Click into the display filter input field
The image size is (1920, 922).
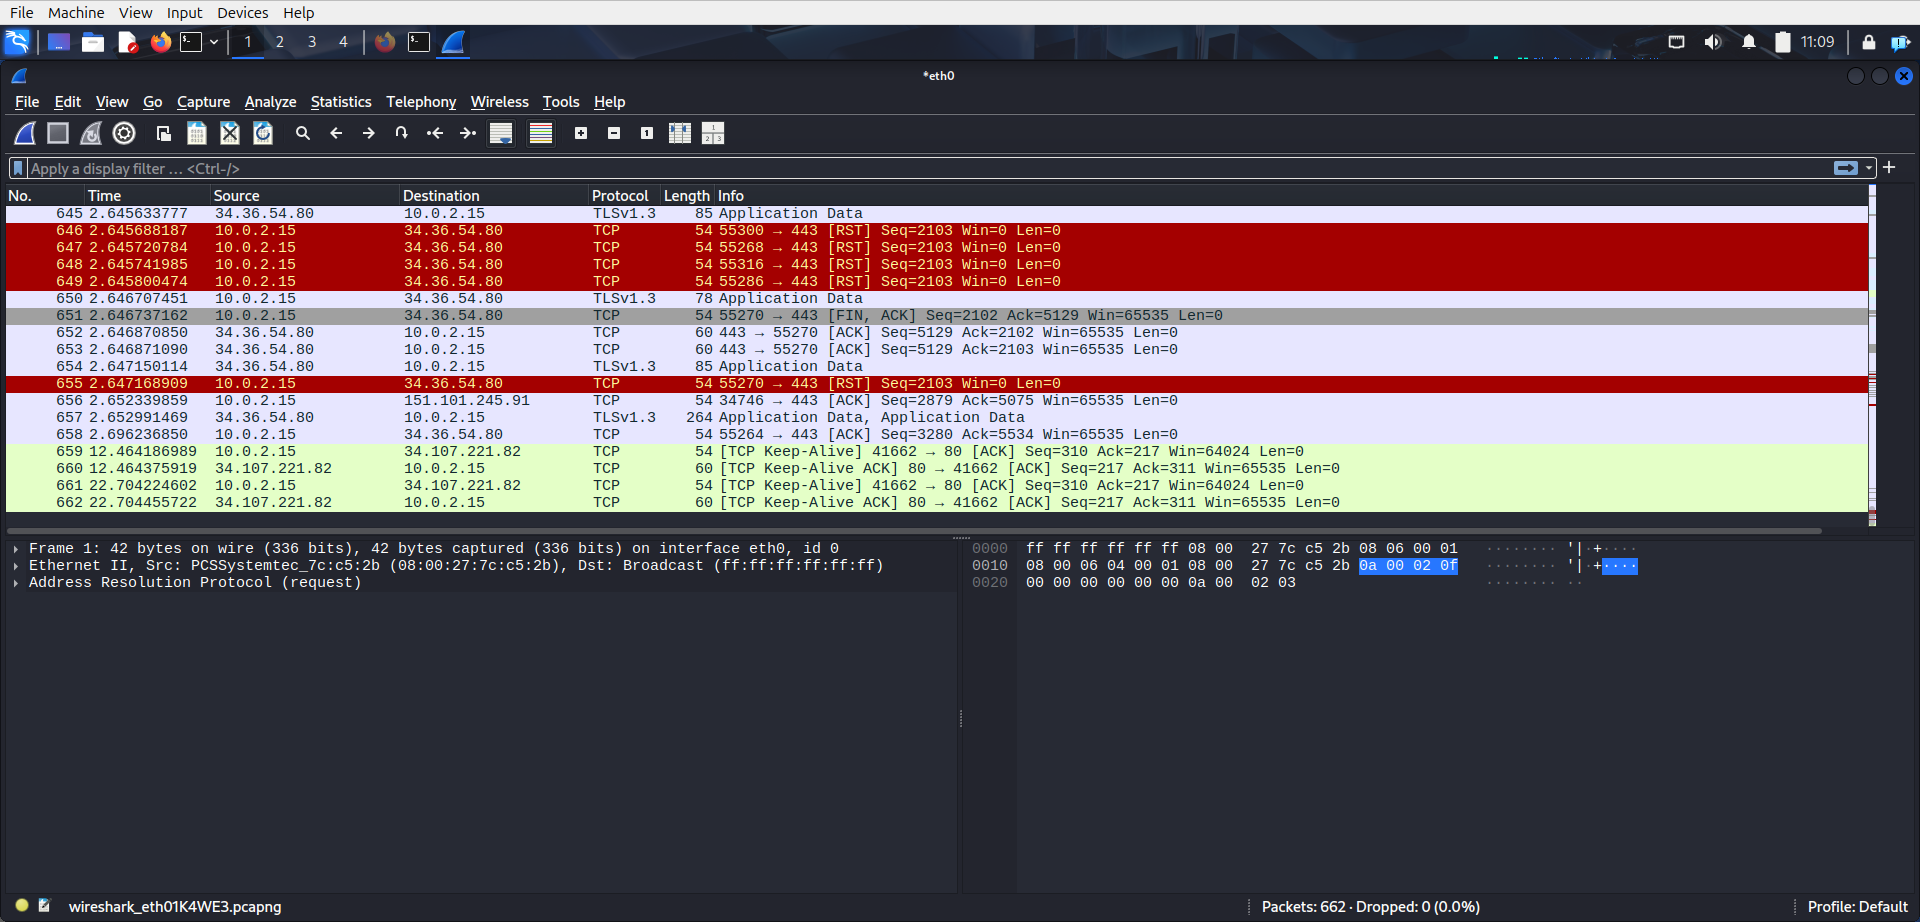coord(900,168)
